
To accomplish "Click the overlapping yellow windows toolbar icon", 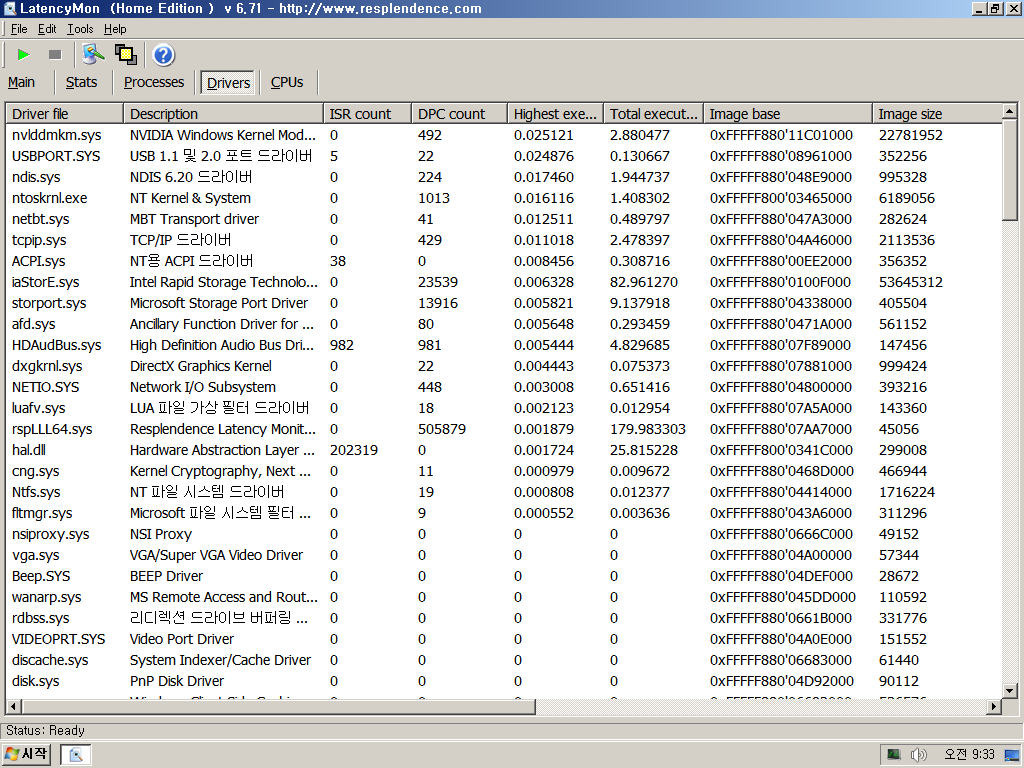I will (126, 55).
